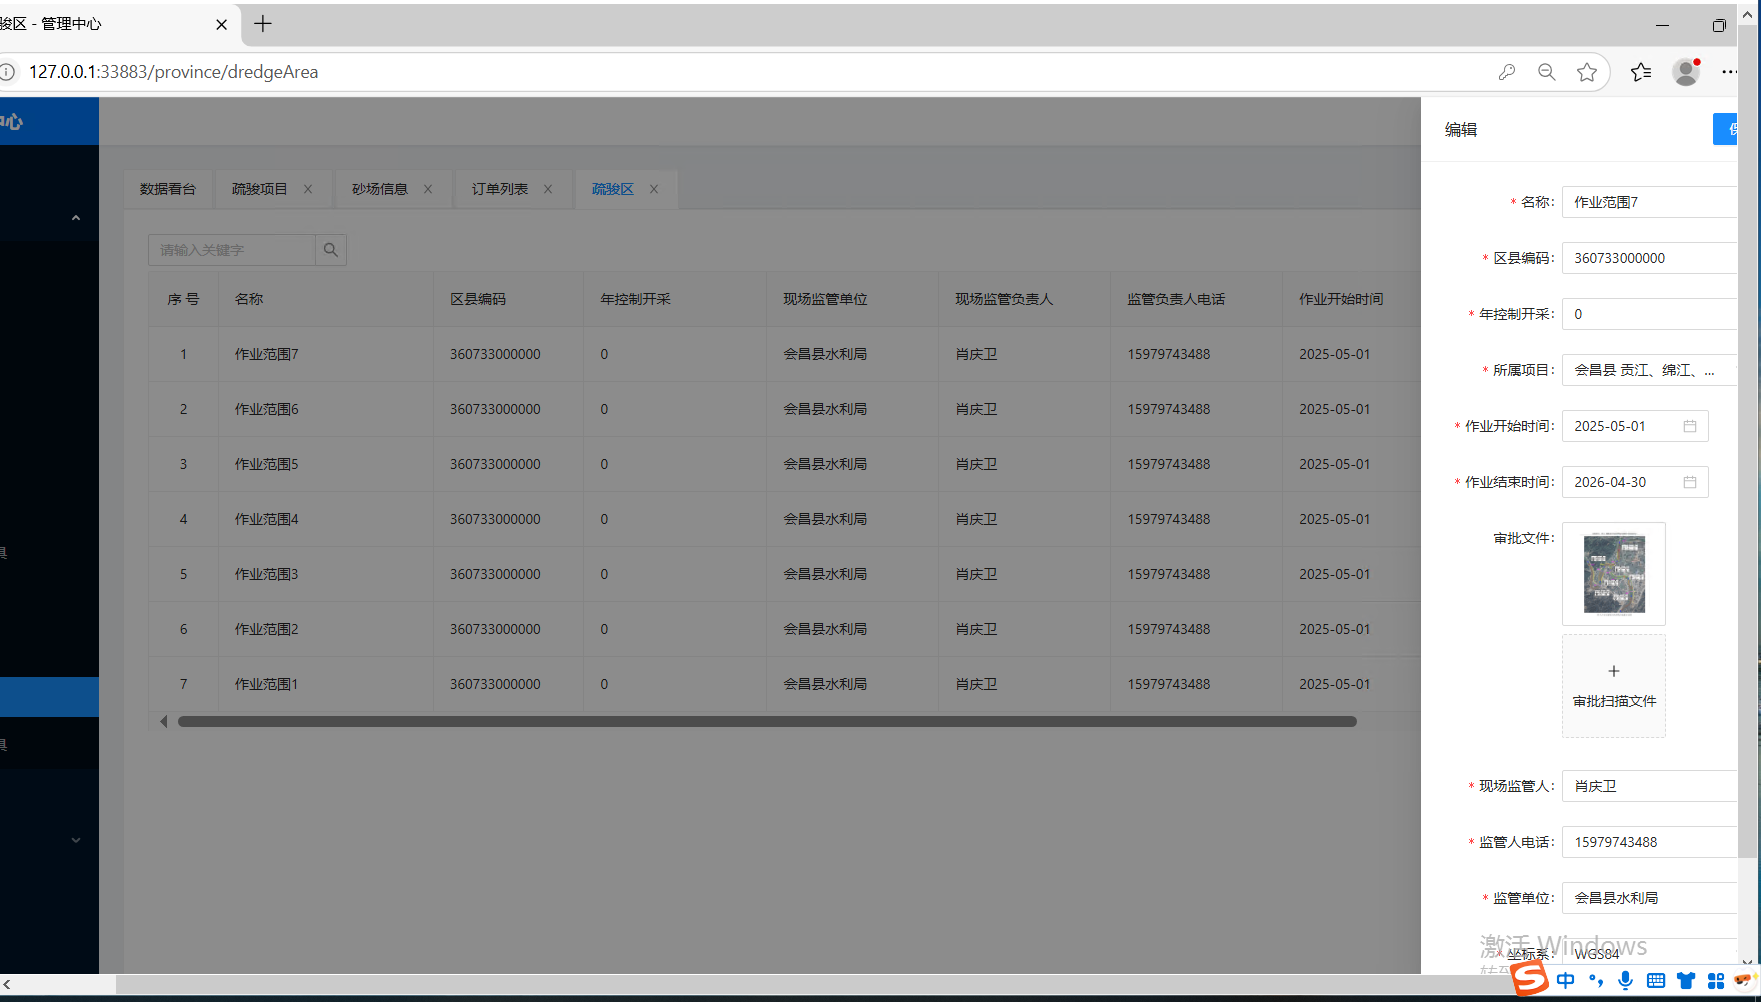Close the 疏浚项目 tab
Screen dimensions: 1761x1002
(x=308, y=189)
